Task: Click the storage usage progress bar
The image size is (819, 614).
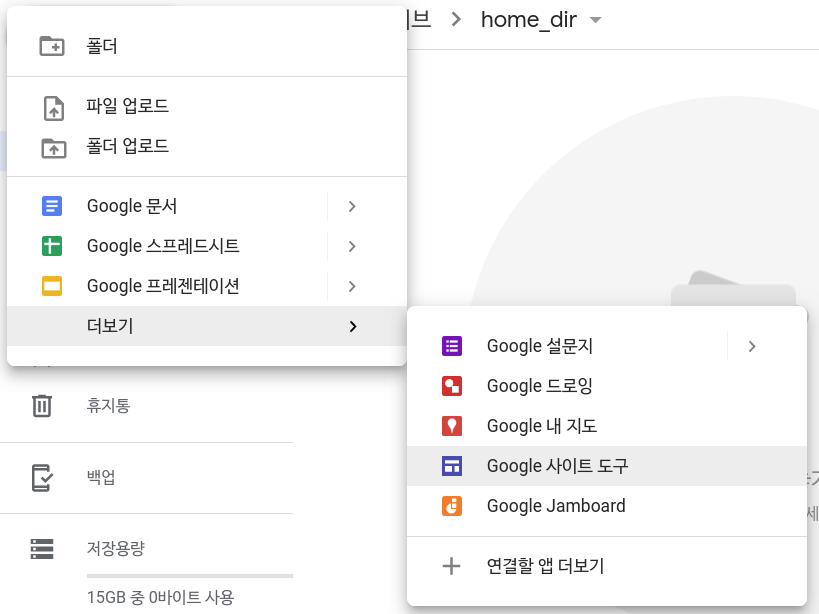Action: click(x=190, y=576)
